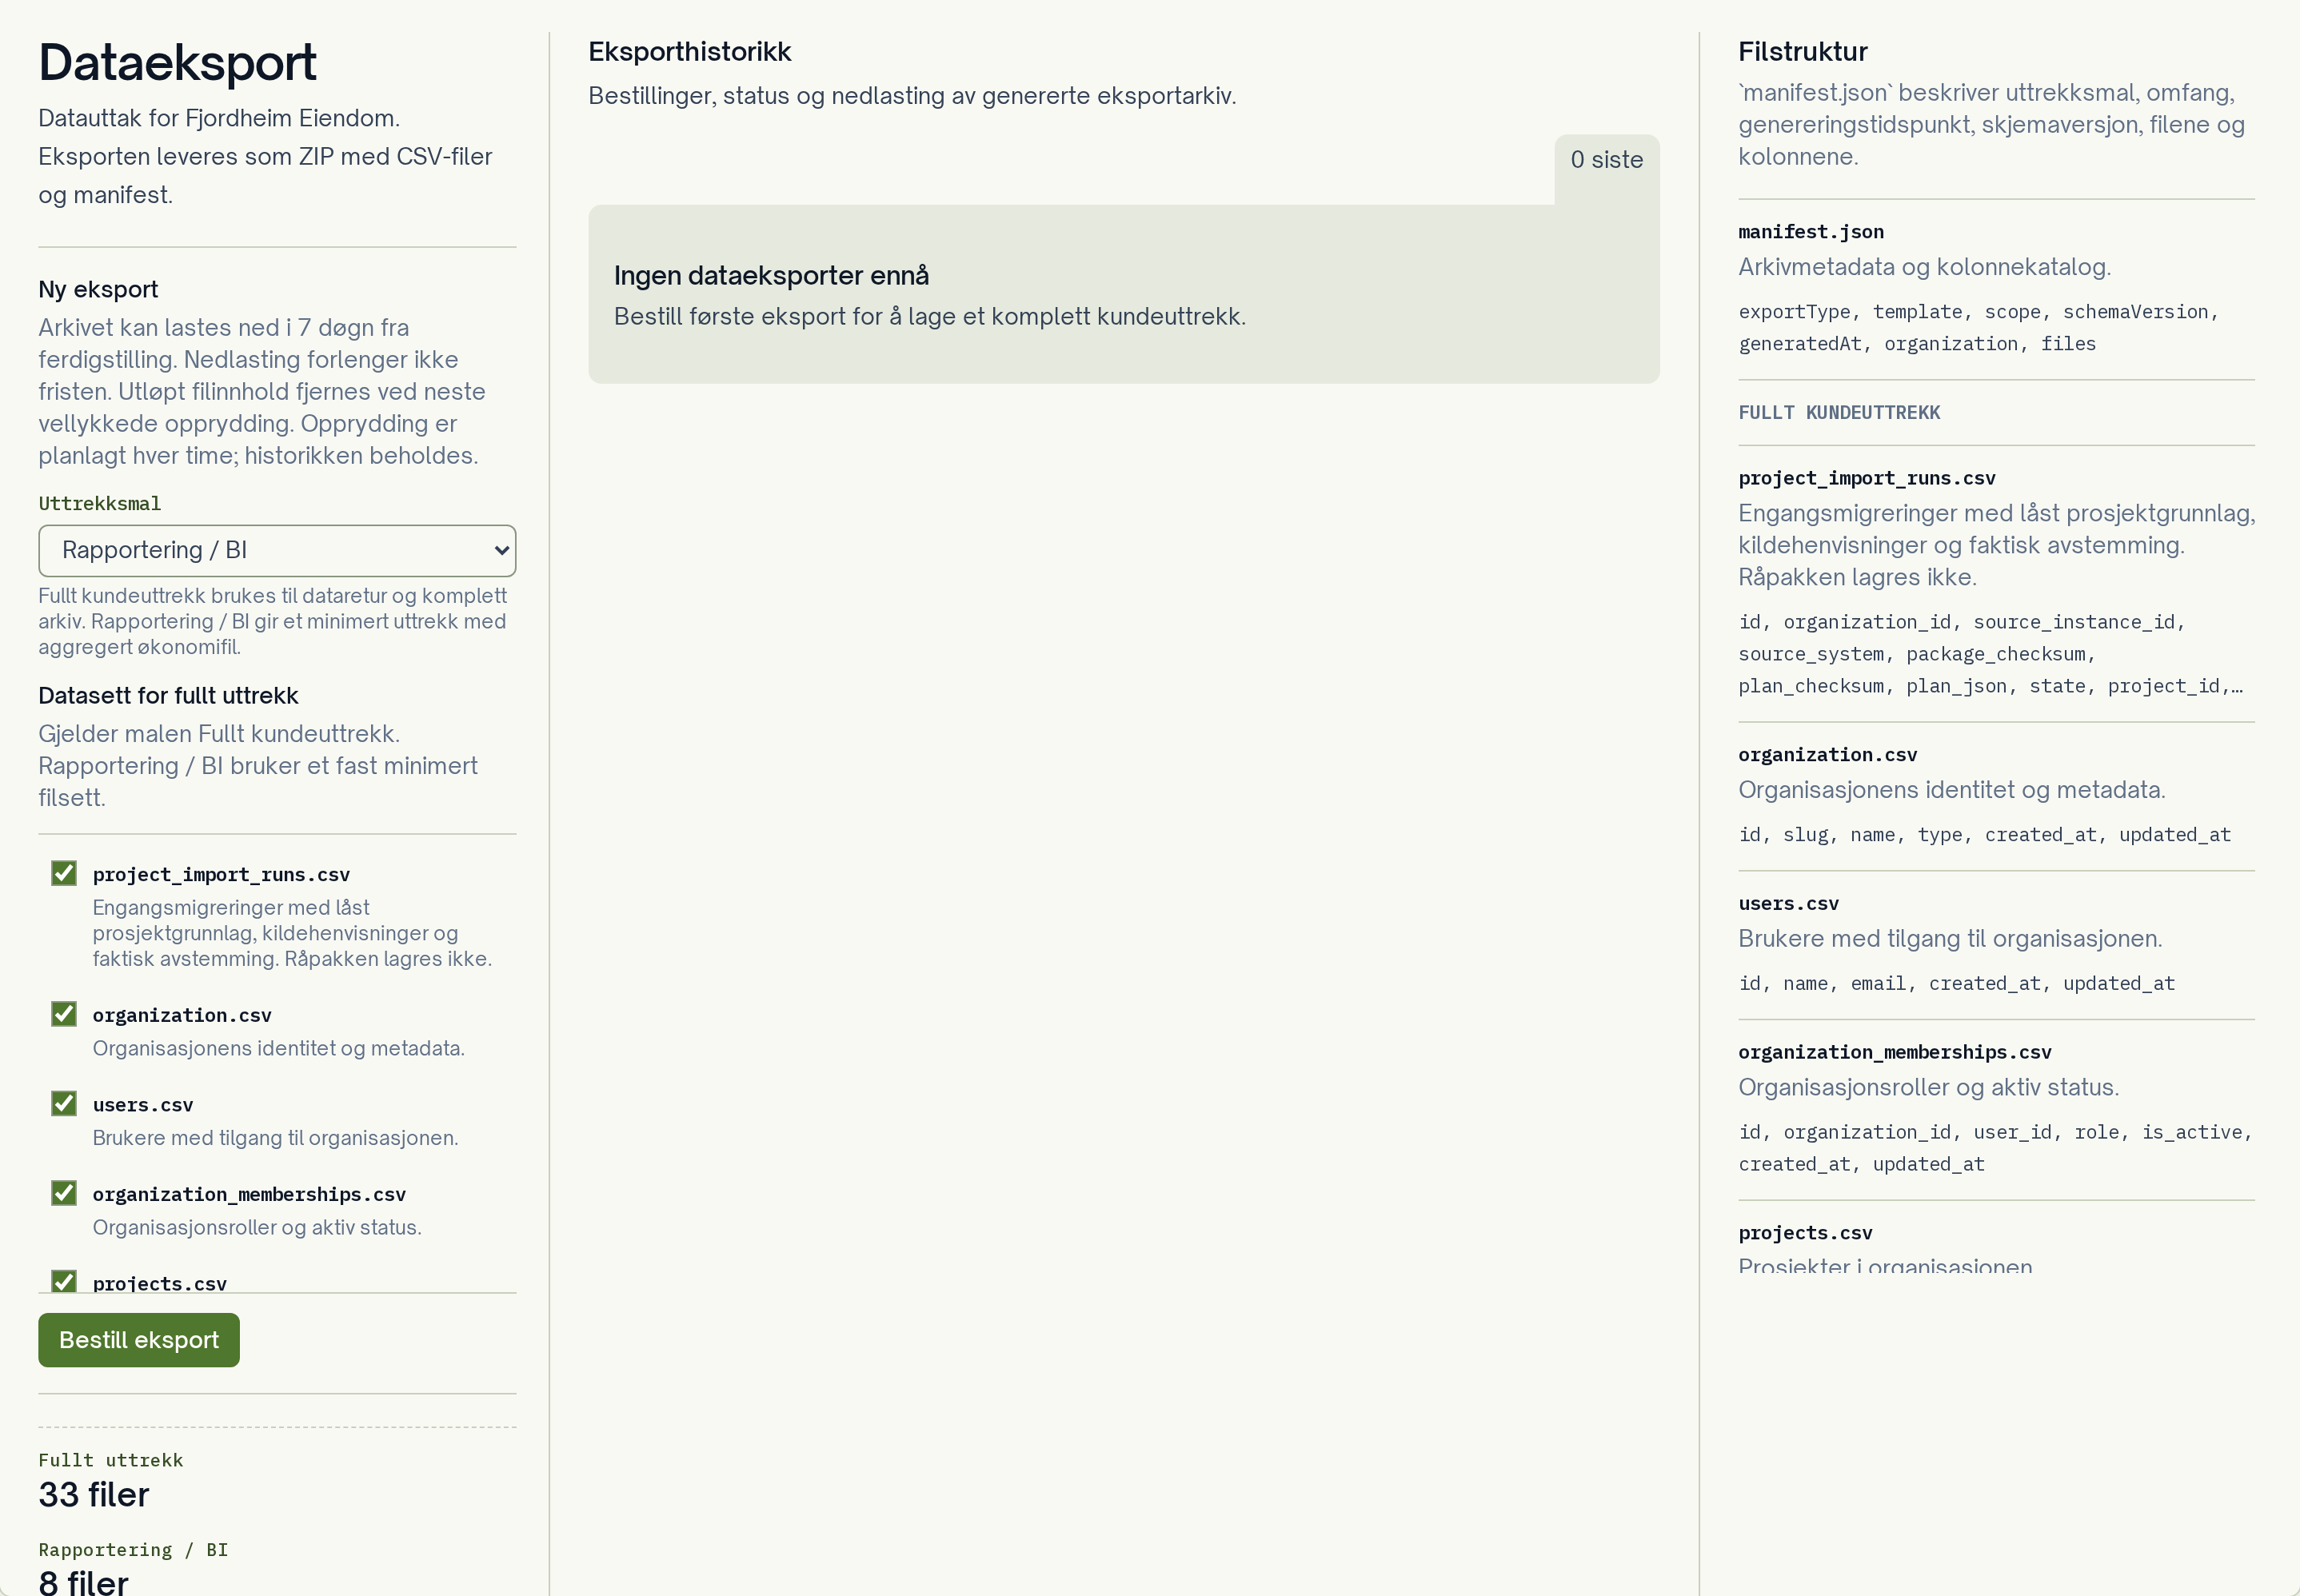Screen dimensions: 2300x1596
Task: Open the Uttrekksmal dropdown showing Rapportering / BI
Action: [277, 550]
